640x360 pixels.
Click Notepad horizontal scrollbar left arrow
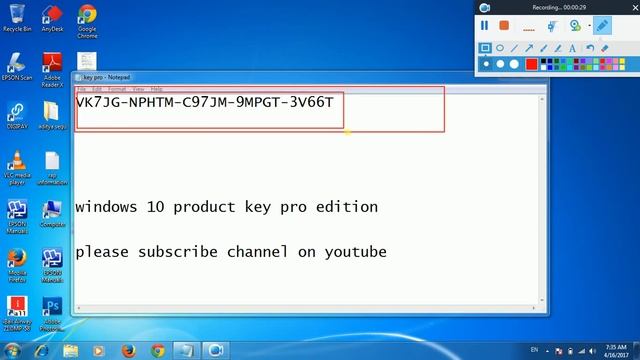[x=79, y=308]
